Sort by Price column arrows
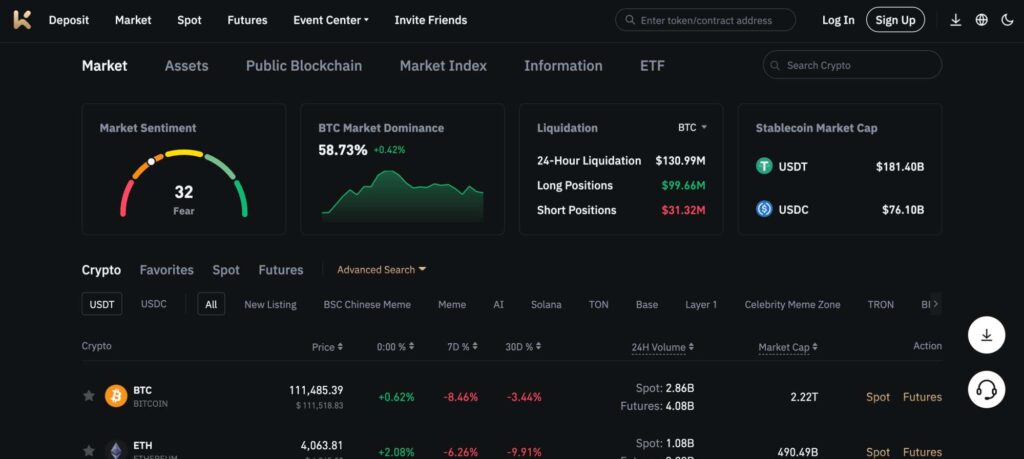Screen dimensions: 1024x459 click(x=340, y=347)
